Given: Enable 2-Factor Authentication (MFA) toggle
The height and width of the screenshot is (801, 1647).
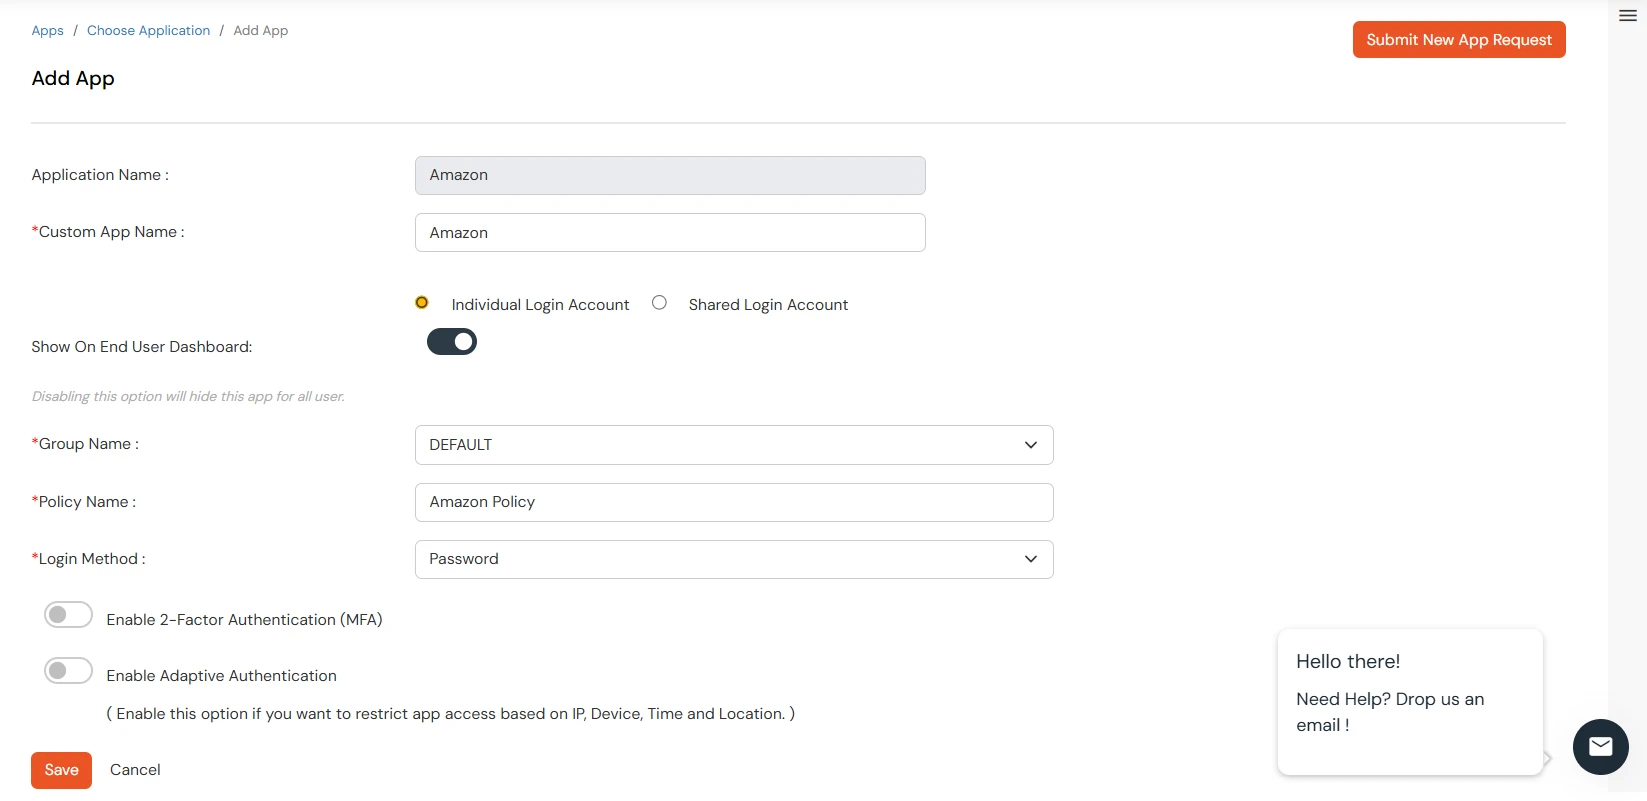Looking at the screenshot, I should [68, 615].
